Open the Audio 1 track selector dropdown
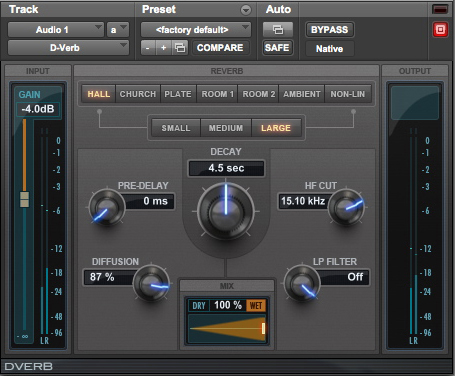Viewport: 455px width, 376px height. click(56, 30)
